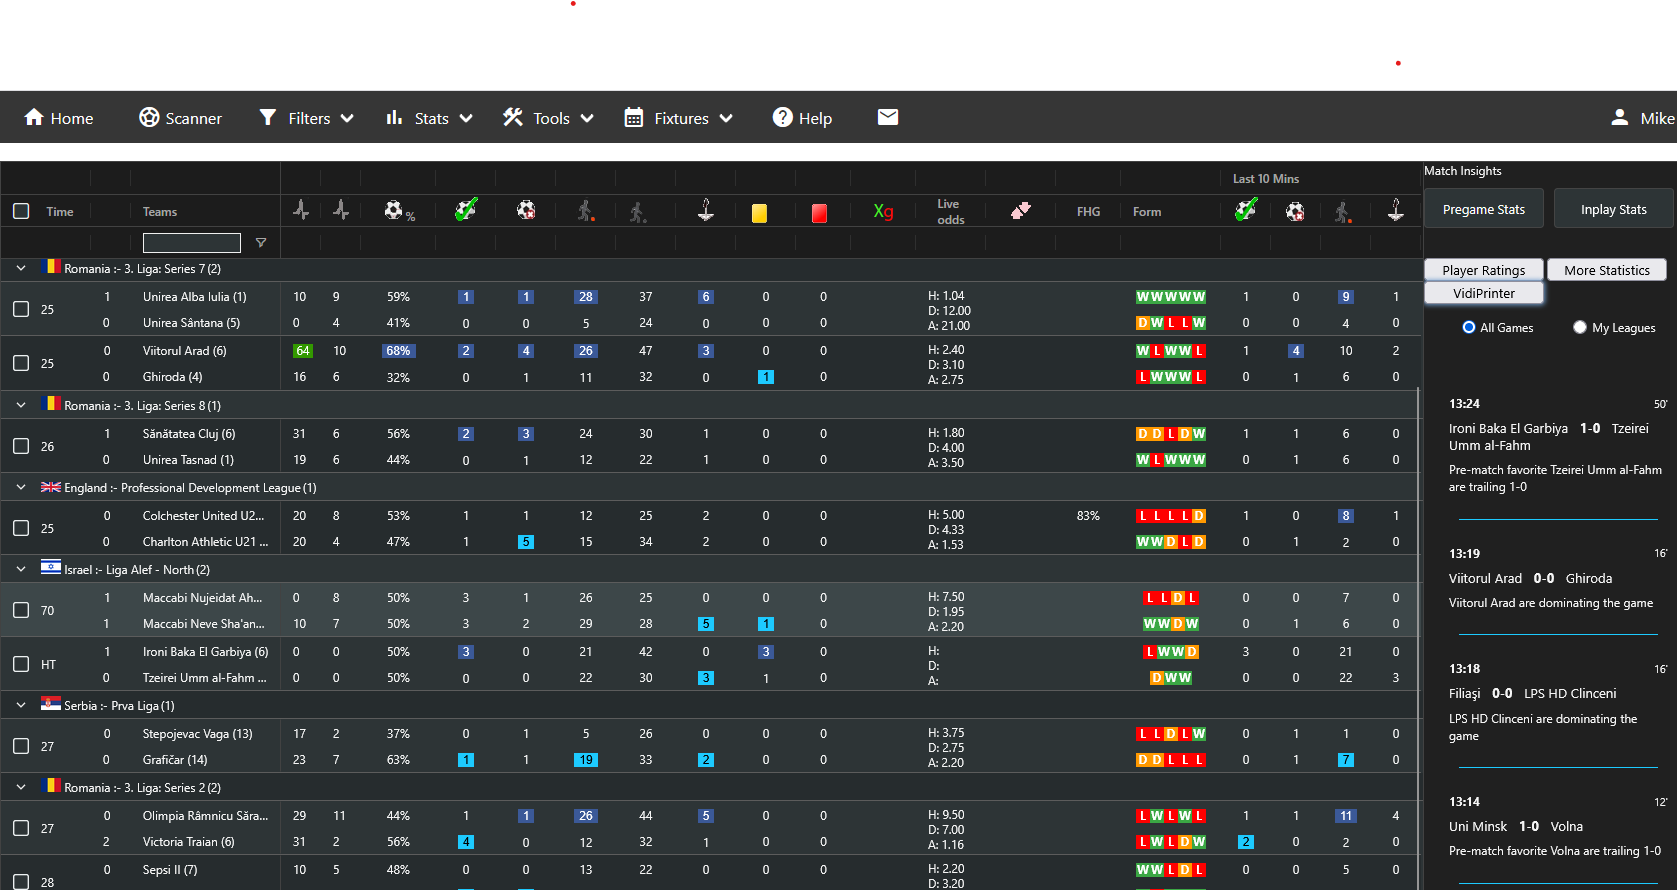
Task: Go to the Scanner page
Action: (181, 118)
